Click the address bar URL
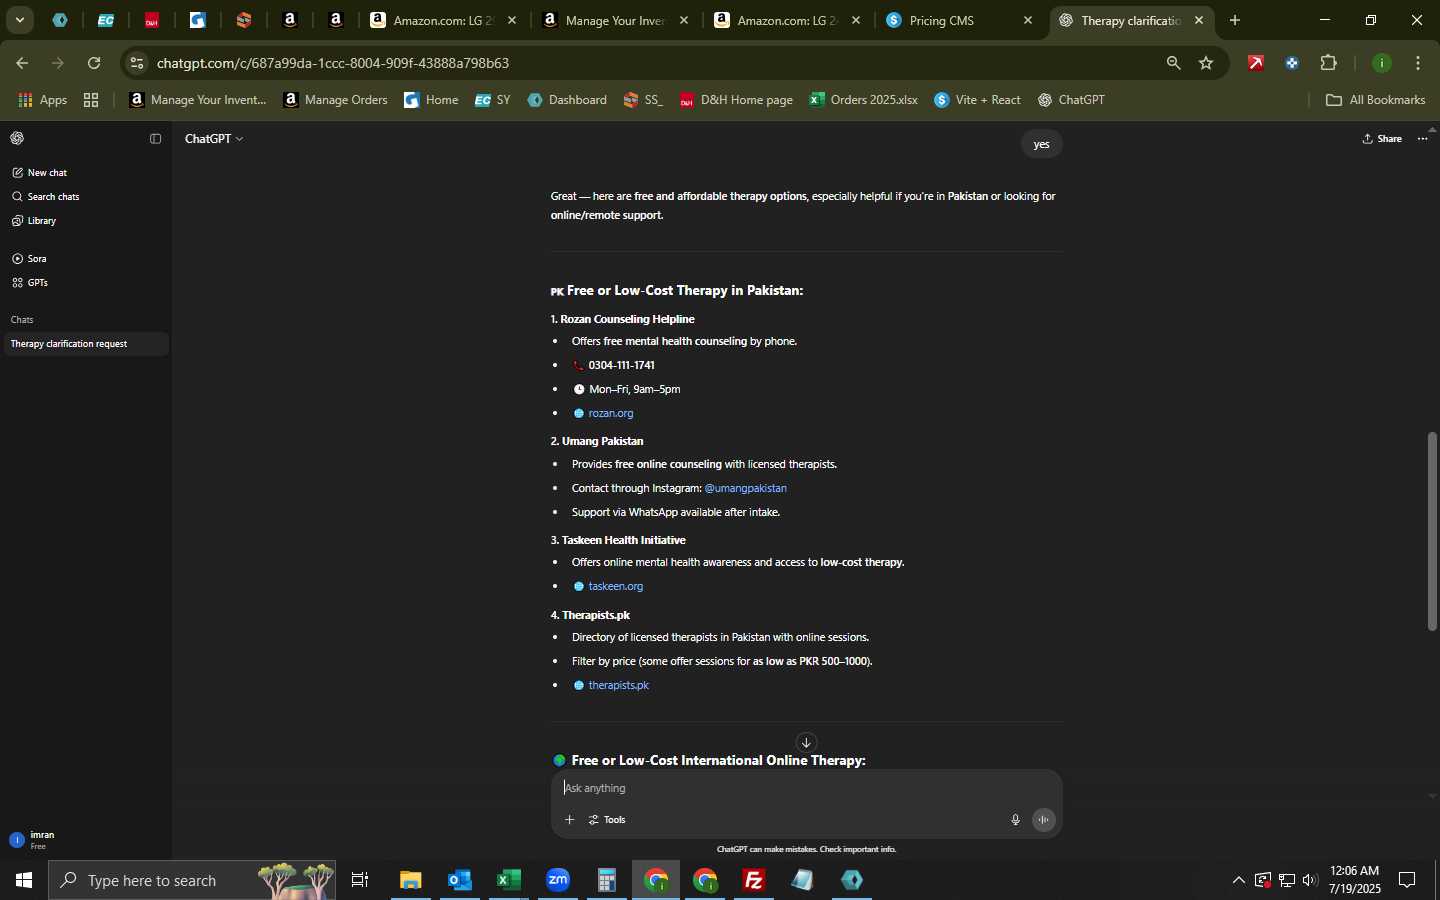 click(x=333, y=63)
